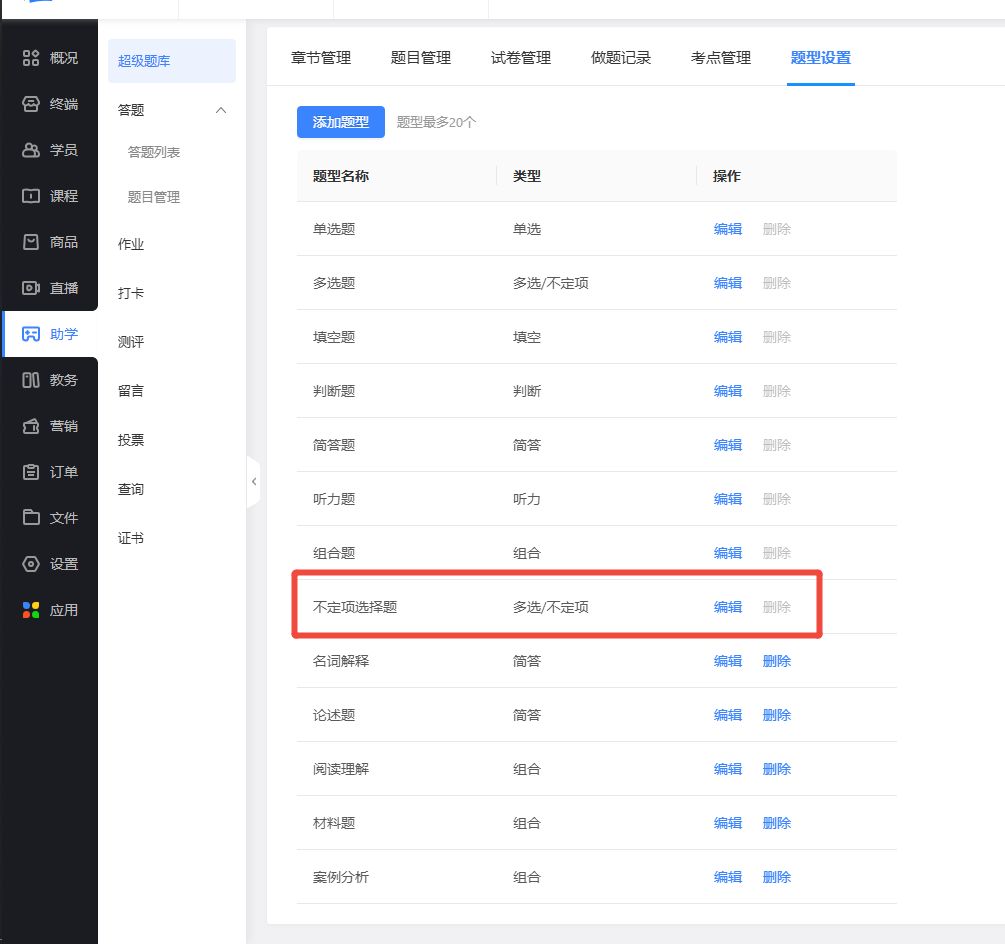
Task: Select the 营销 marketing icon
Action: tap(31, 426)
